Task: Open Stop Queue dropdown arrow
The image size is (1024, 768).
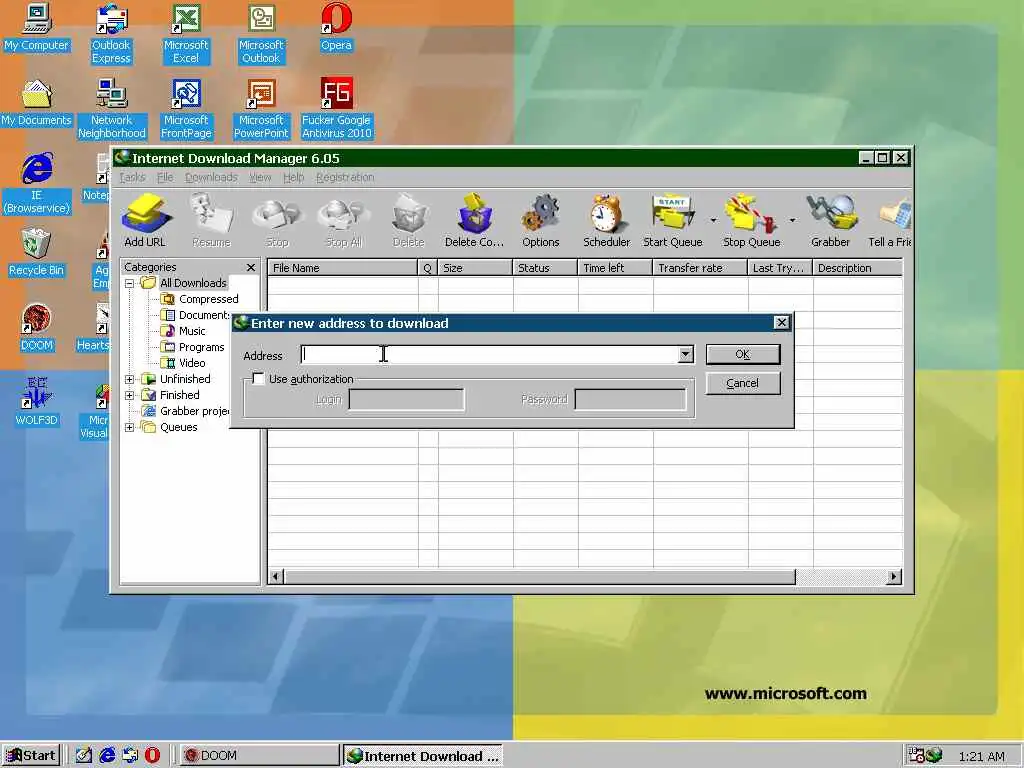Action: coord(792,220)
